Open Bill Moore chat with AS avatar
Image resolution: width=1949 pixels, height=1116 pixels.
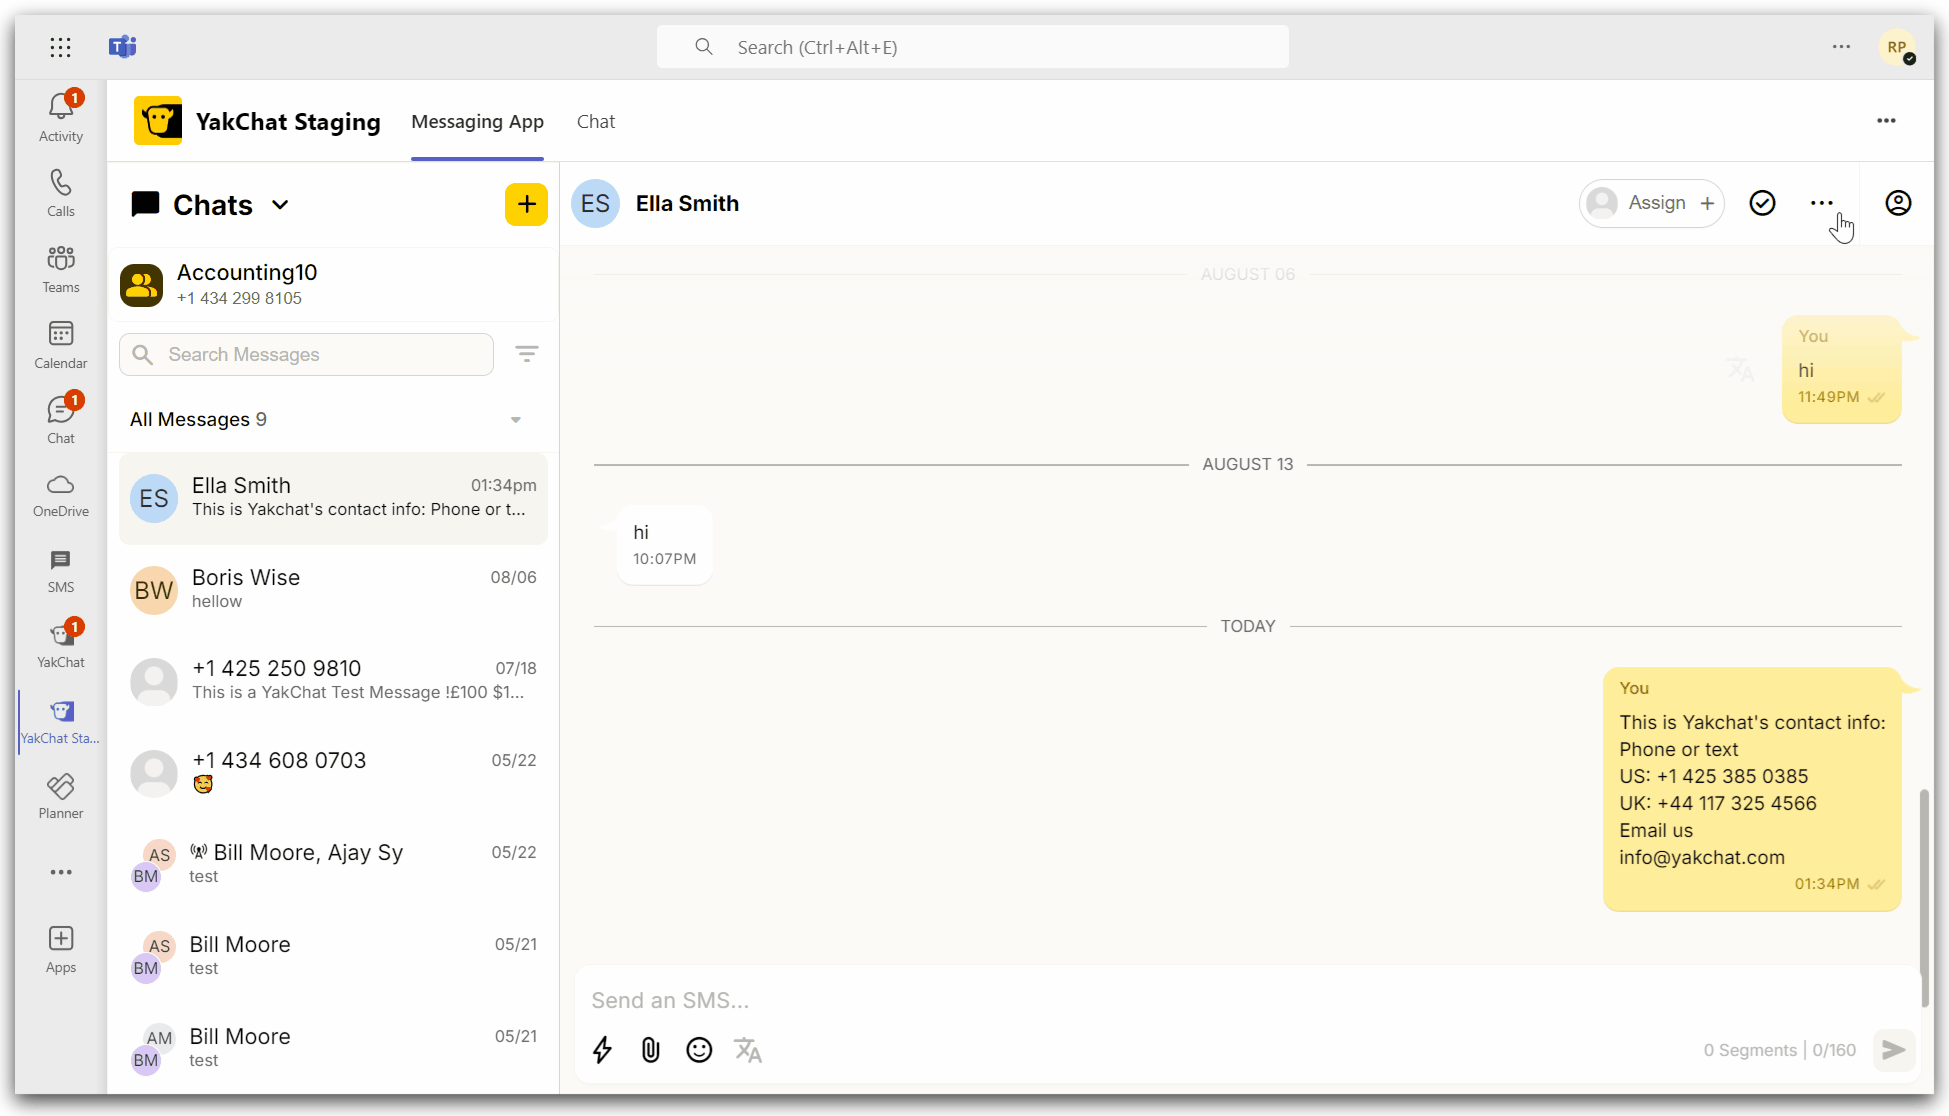tap(333, 957)
